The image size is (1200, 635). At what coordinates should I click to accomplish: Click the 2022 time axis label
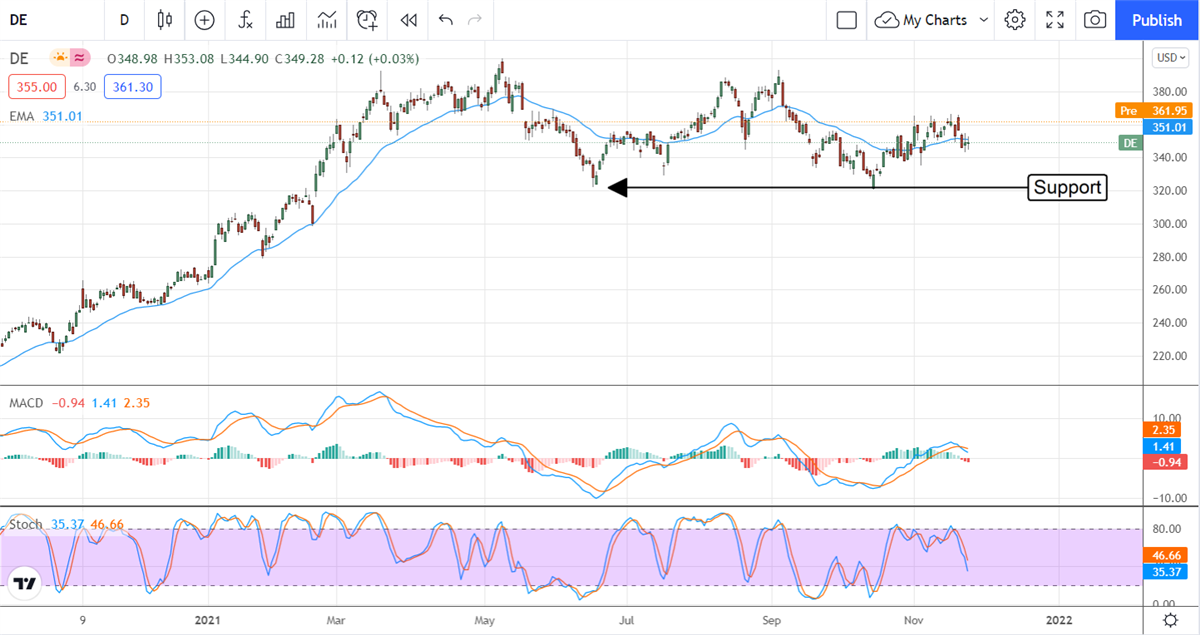click(x=1057, y=620)
